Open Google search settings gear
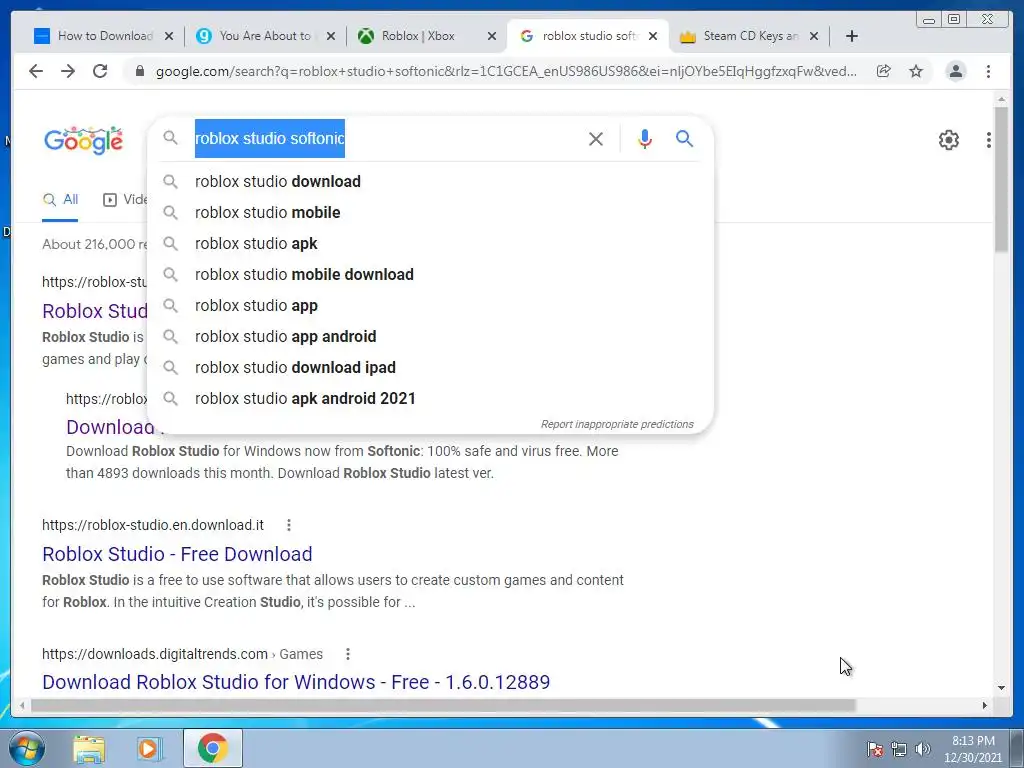Screen dimensions: 1024x768 click(x=948, y=140)
